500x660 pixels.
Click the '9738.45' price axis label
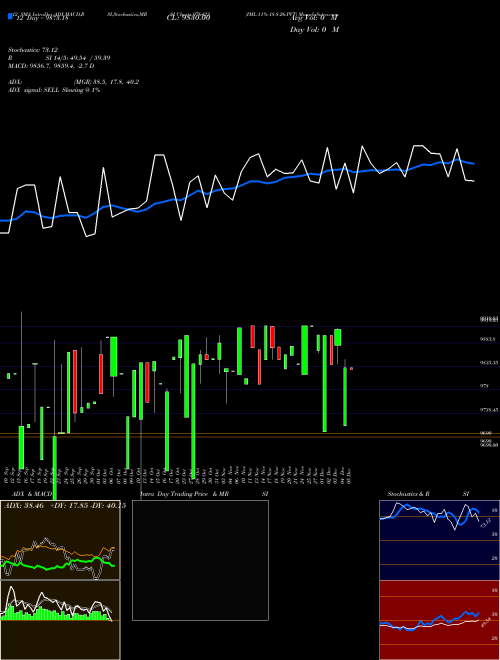(x=489, y=409)
